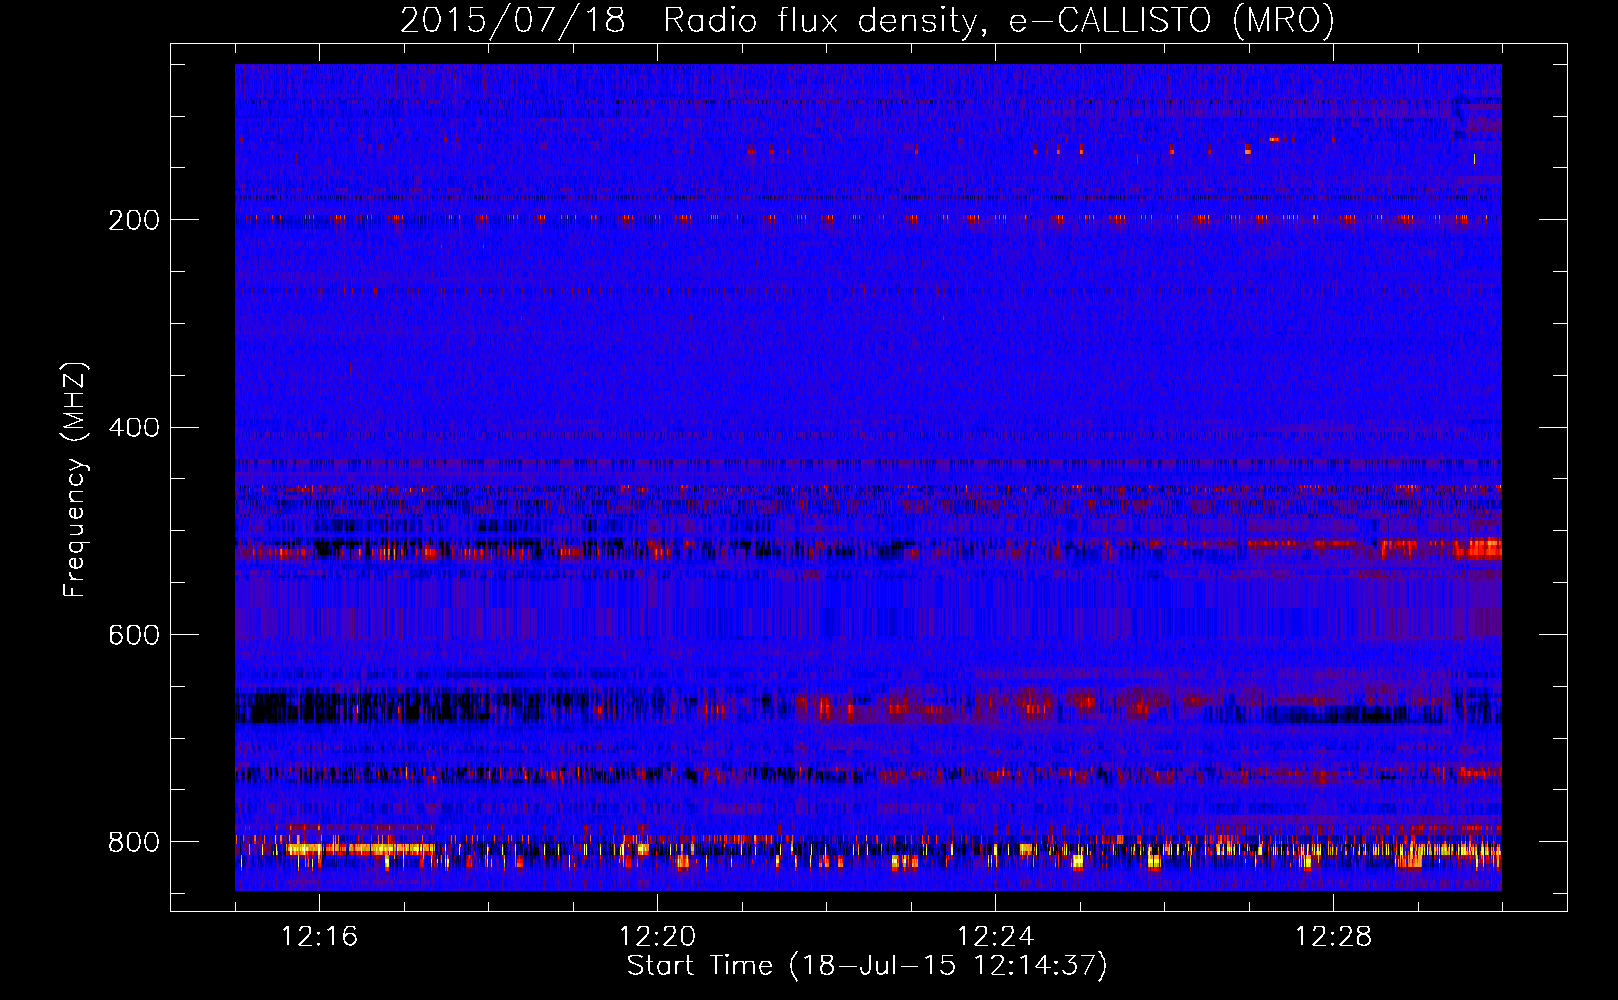Viewport: 1618px width, 1000px height.
Task: Click the 12:20 time tick label
Action: [657, 936]
